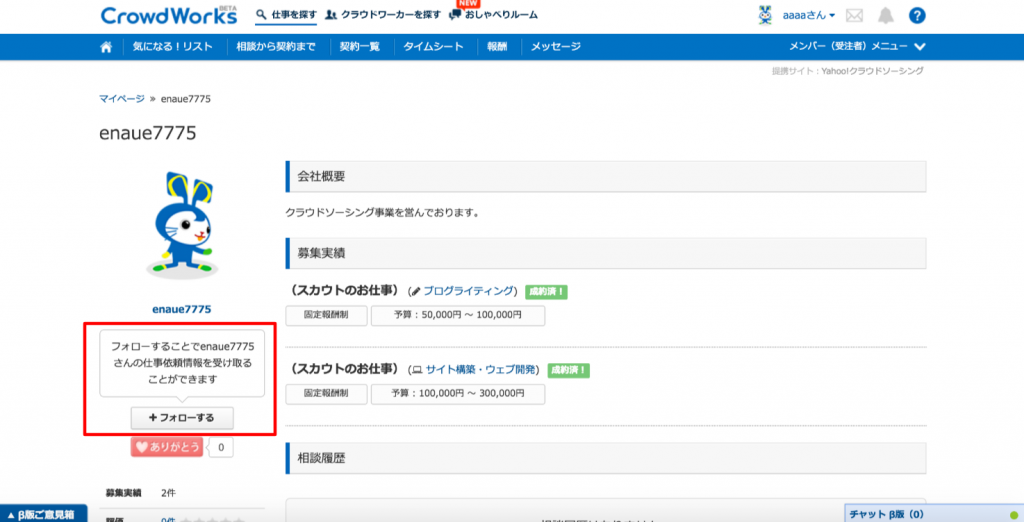
Task: Click the help question mark icon
Action: pos(917,16)
